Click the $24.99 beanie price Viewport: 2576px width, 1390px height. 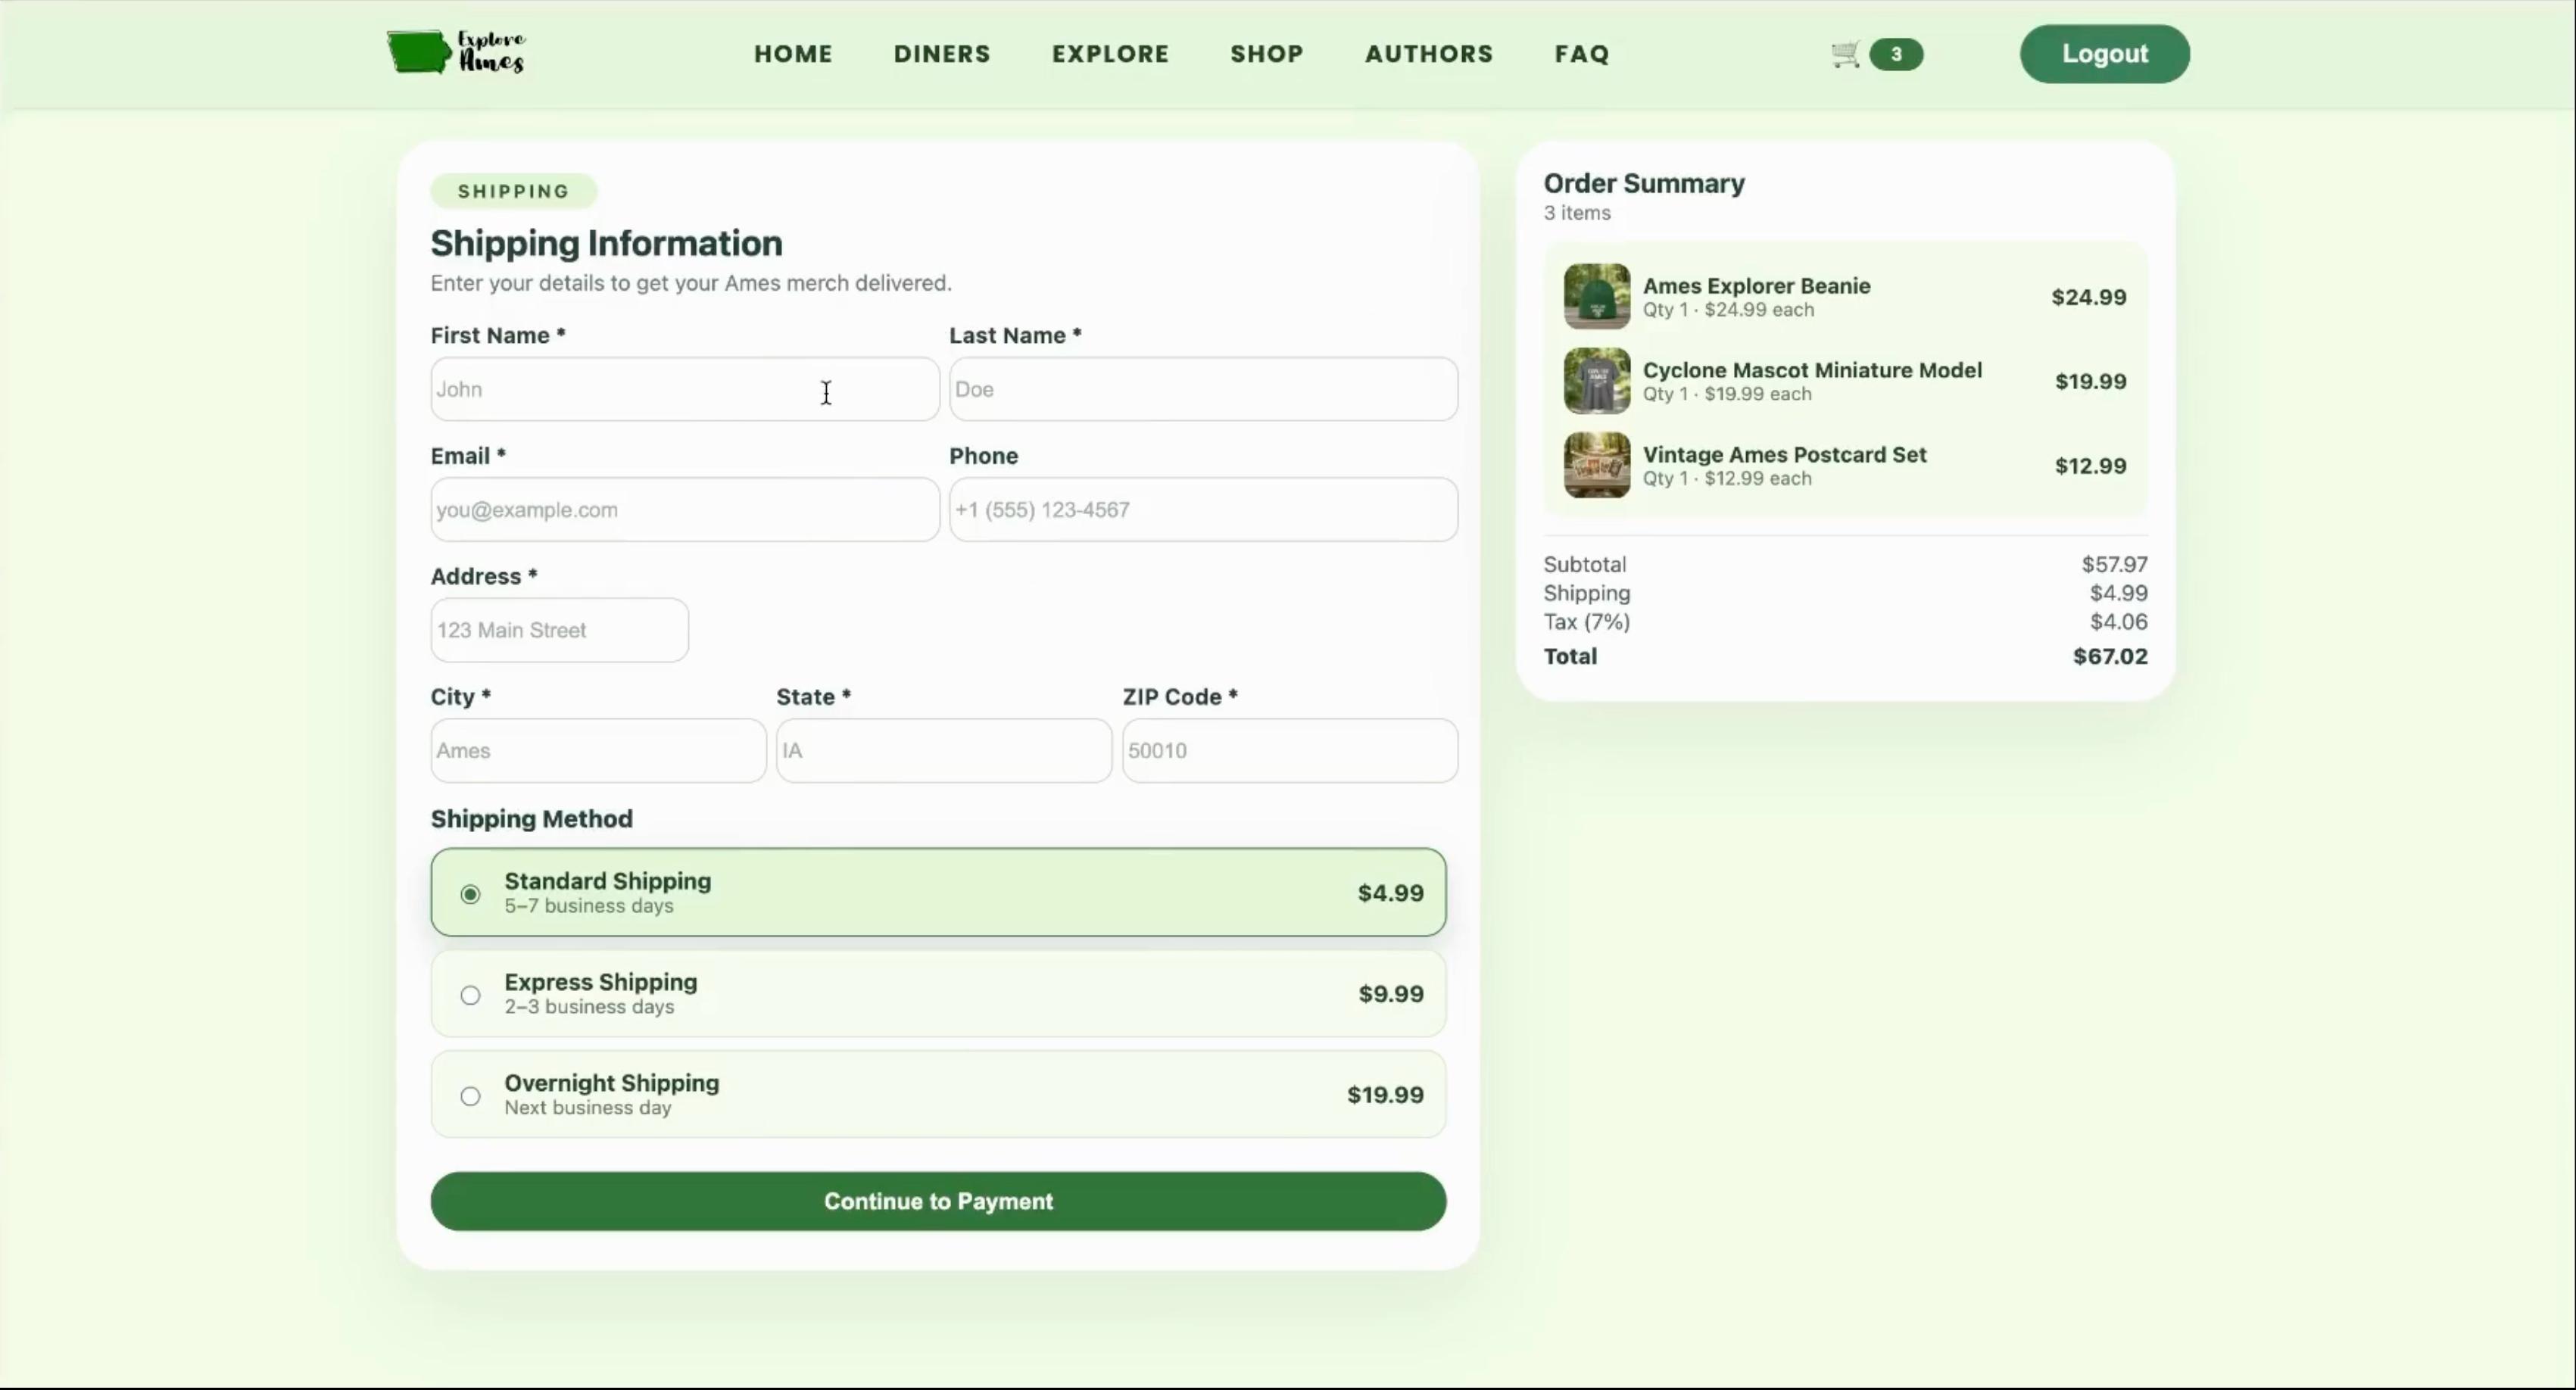pyautogui.click(x=2088, y=297)
